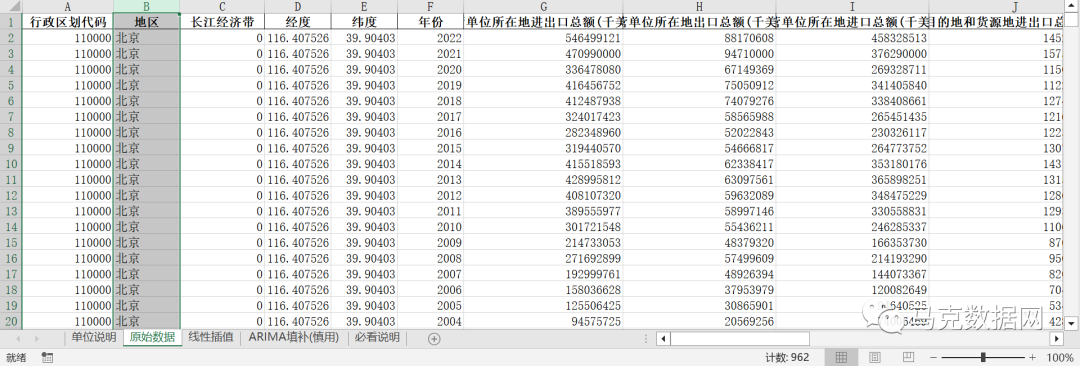Click cell with value 301721548
The image size is (1080, 366).
tap(543, 227)
